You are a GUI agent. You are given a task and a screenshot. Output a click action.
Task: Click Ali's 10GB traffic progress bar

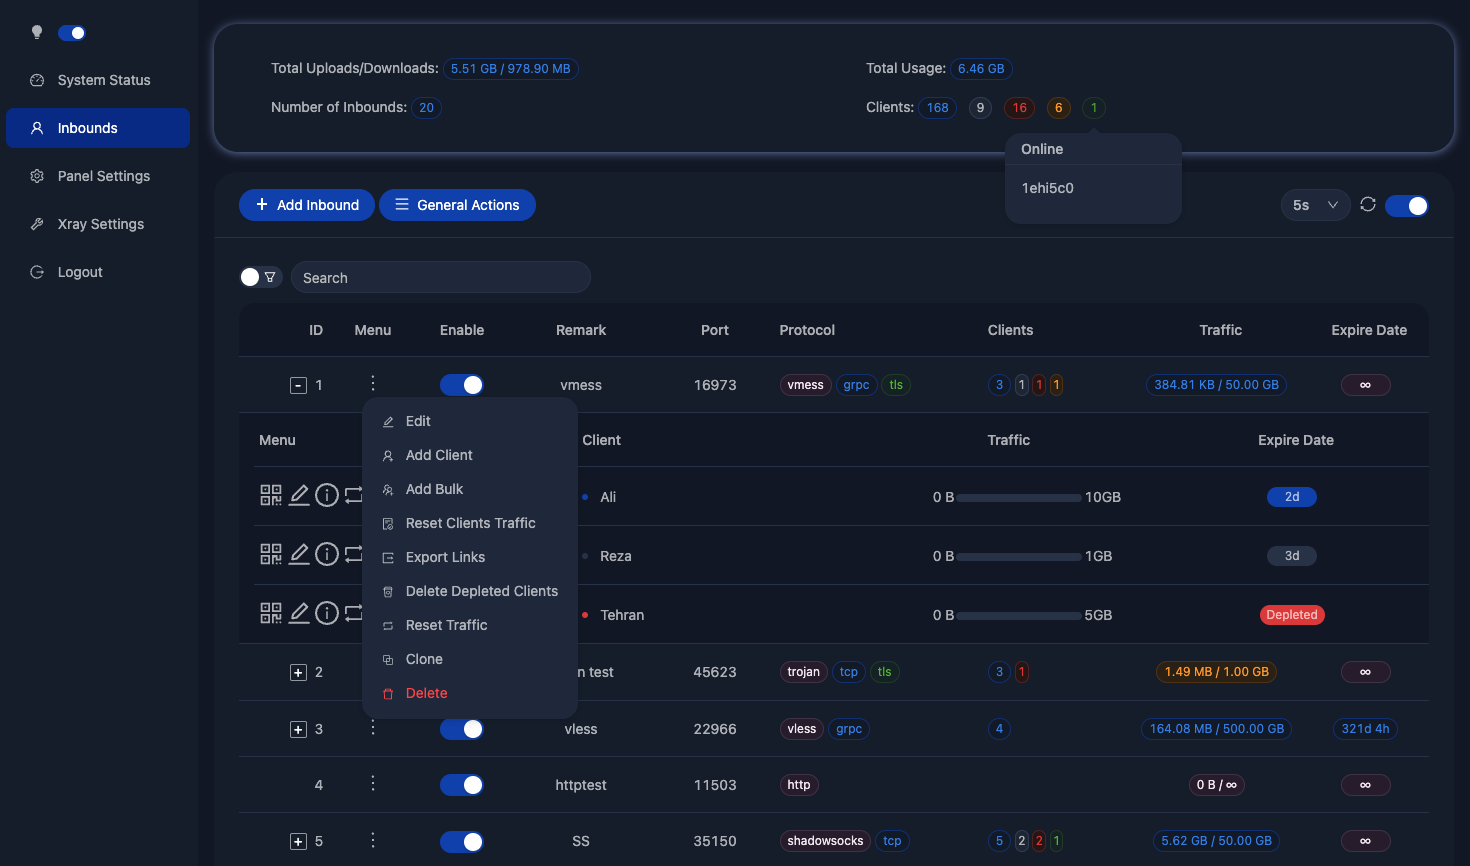point(1019,497)
